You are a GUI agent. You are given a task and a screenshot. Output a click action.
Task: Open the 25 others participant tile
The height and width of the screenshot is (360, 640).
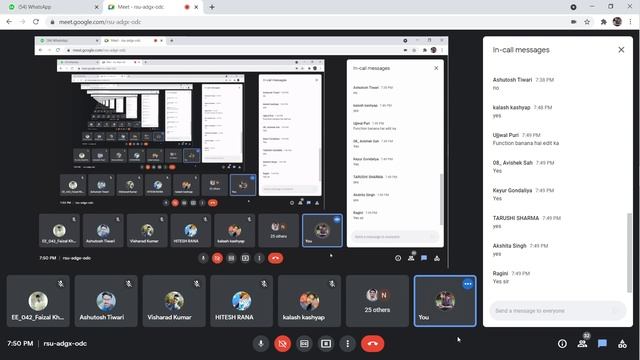coord(377,301)
